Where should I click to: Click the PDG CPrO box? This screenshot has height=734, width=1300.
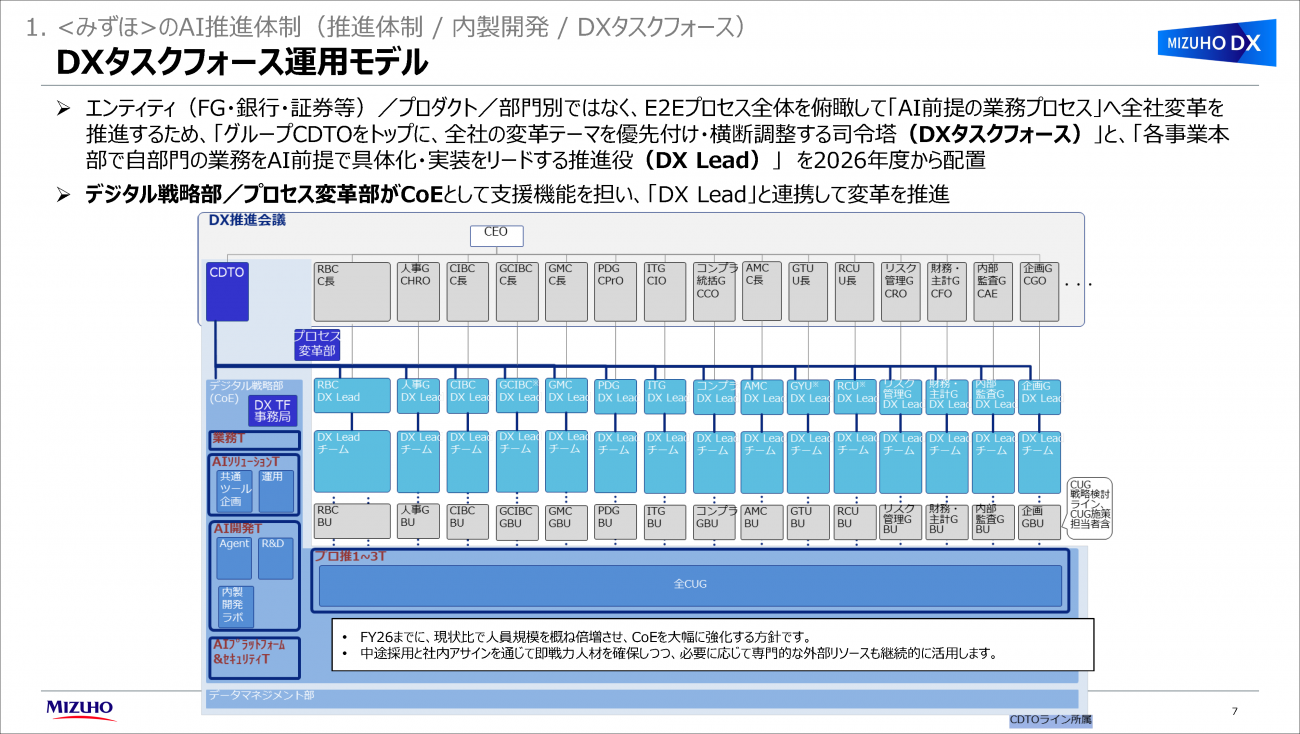(x=614, y=292)
